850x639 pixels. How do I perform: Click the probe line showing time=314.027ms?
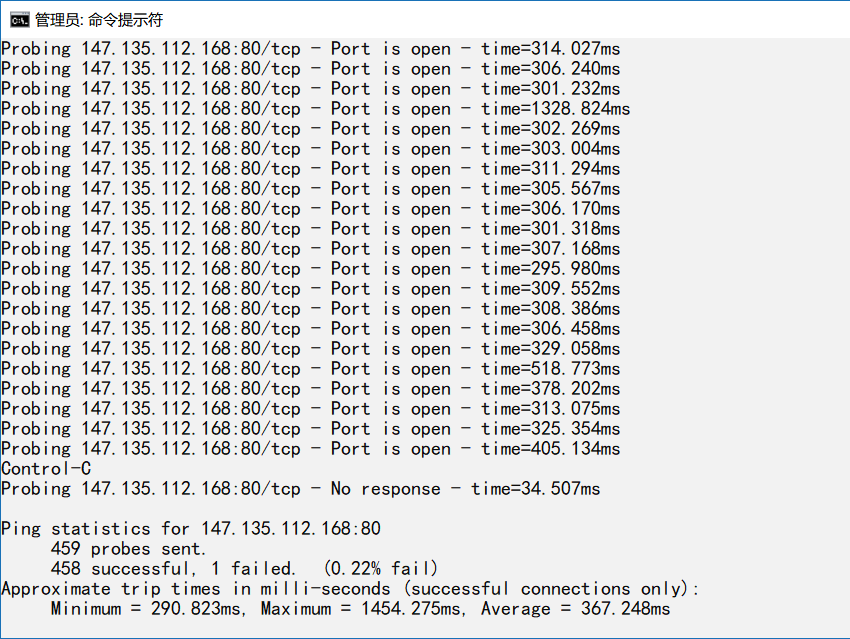tap(310, 49)
